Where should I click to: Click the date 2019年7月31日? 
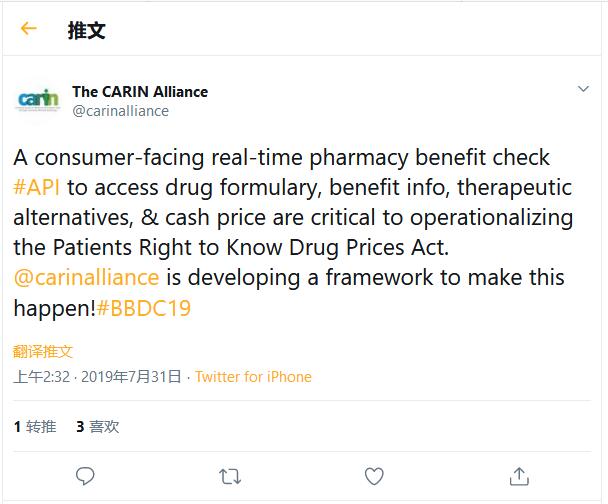131,377
